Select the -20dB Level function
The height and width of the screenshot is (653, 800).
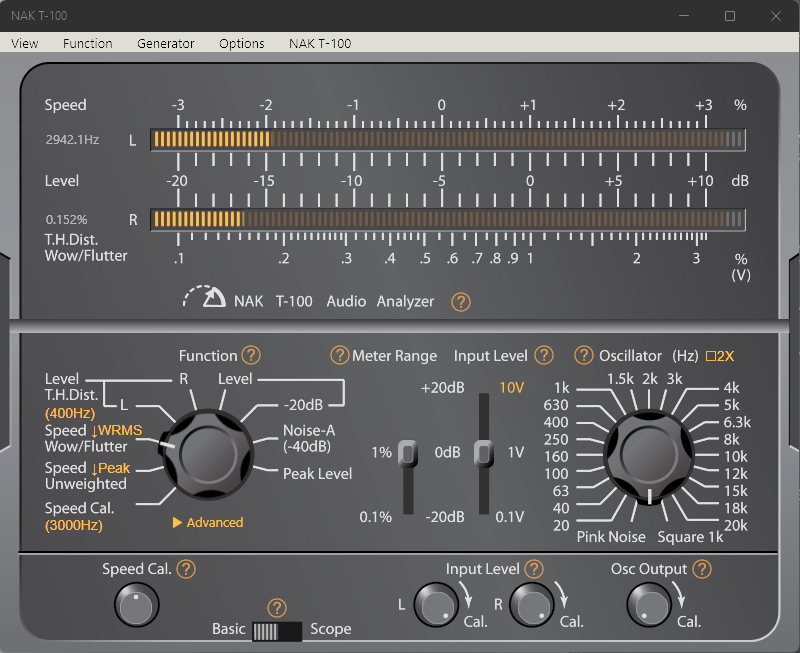[303, 405]
